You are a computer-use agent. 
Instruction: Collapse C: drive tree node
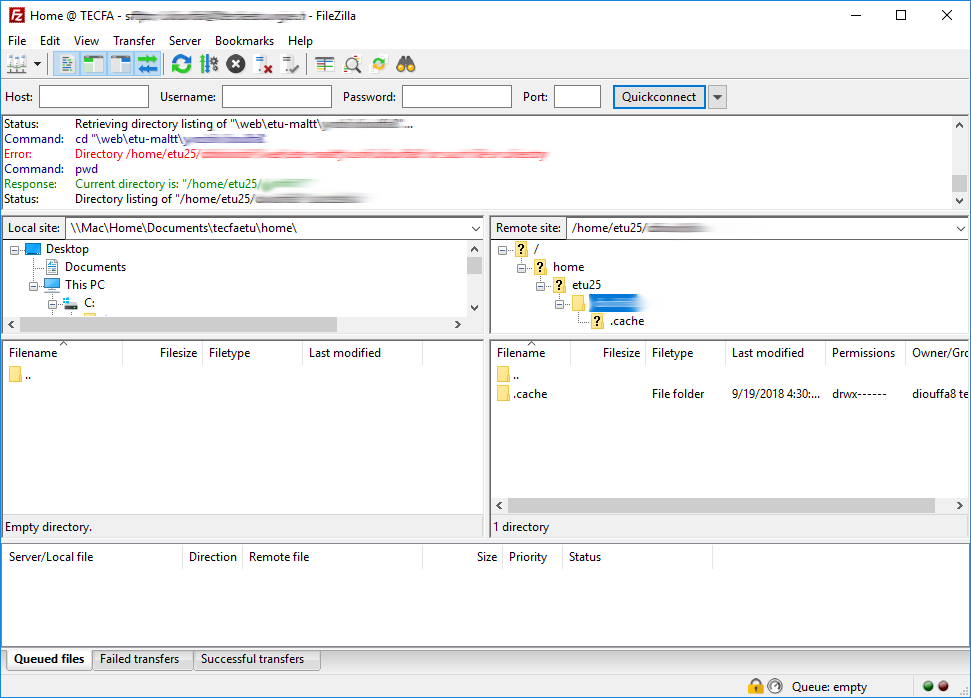(x=53, y=304)
